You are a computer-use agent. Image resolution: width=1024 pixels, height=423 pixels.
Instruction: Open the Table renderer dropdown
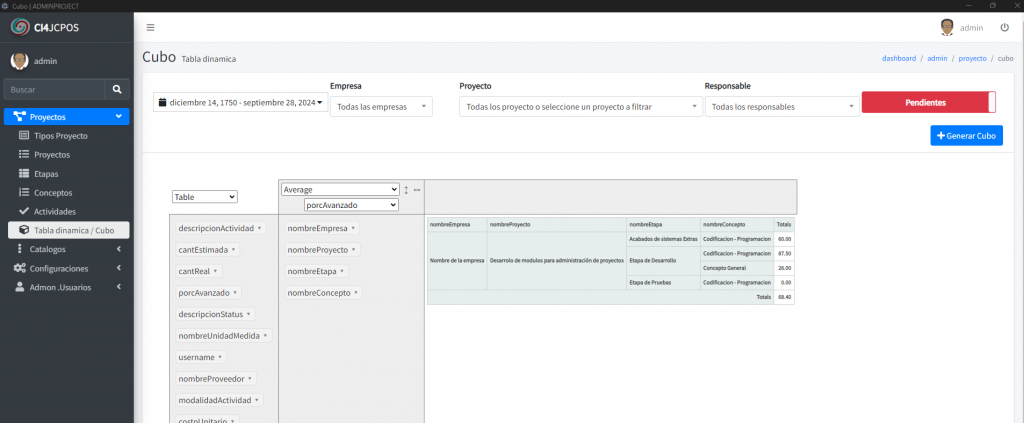tap(204, 197)
